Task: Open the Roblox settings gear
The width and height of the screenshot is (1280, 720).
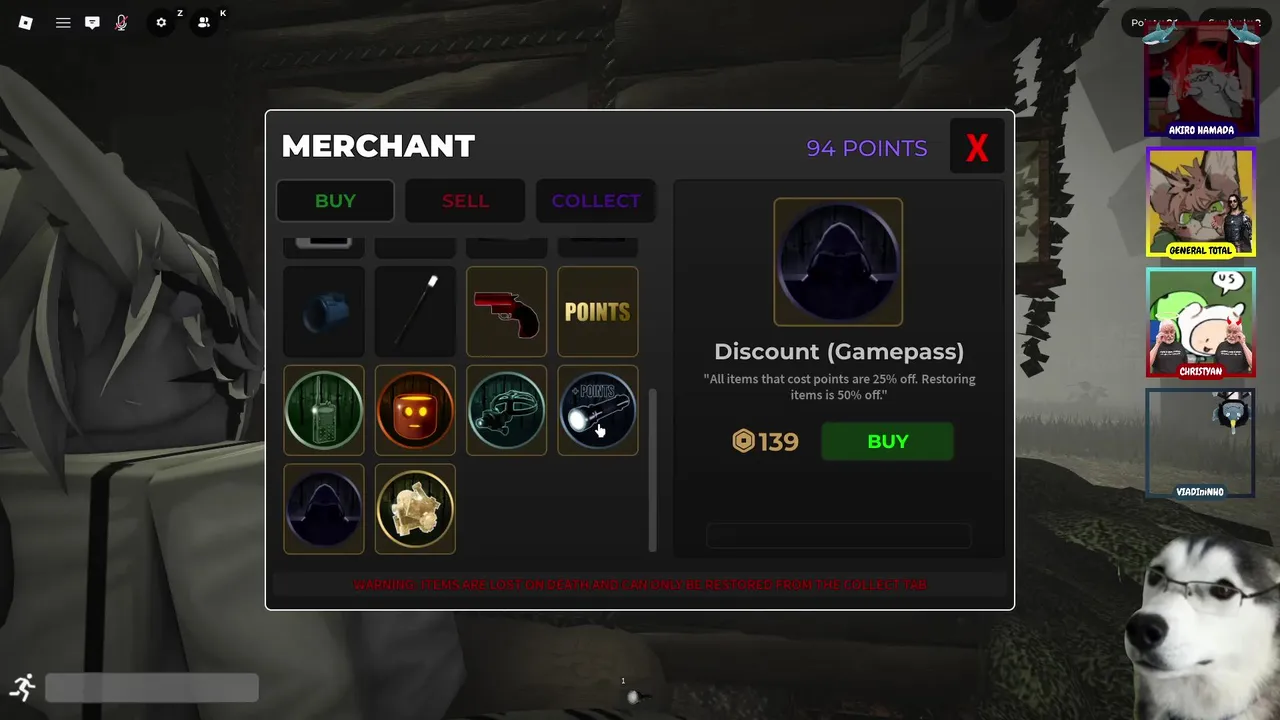Action: (x=161, y=22)
